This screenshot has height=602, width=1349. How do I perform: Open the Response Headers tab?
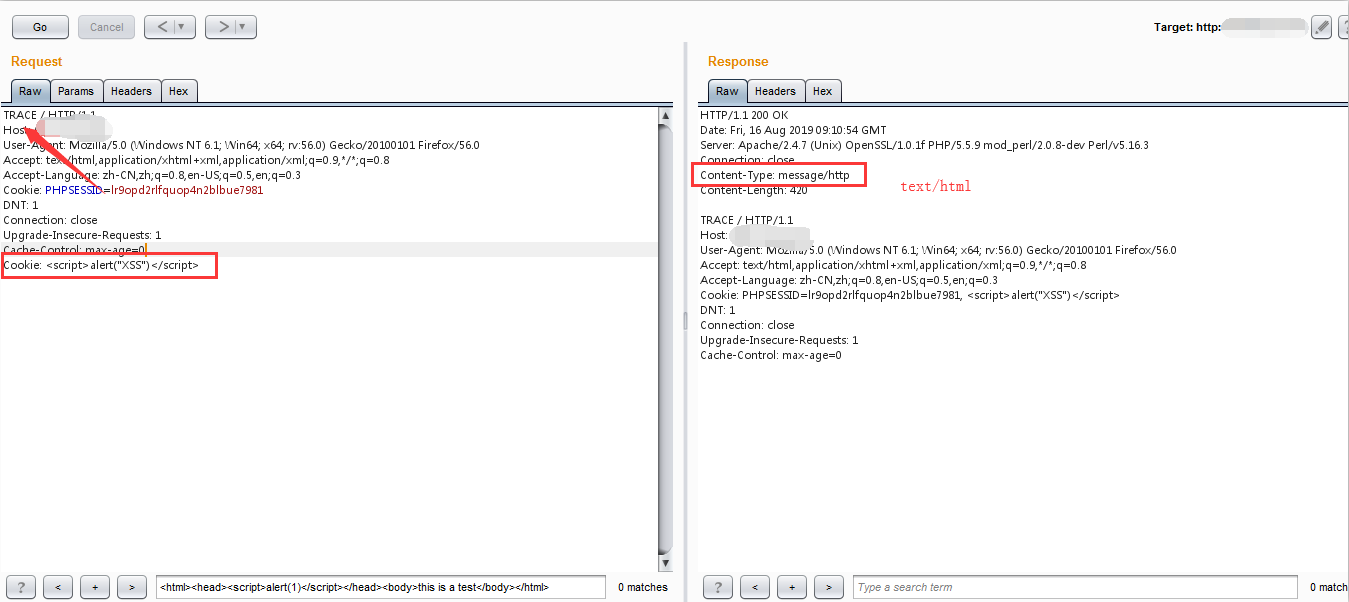(x=775, y=91)
